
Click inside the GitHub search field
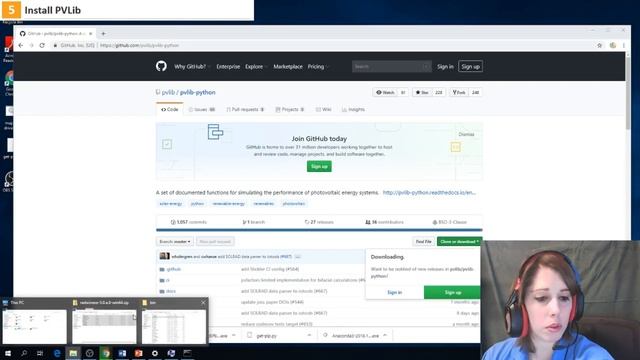pos(391,67)
